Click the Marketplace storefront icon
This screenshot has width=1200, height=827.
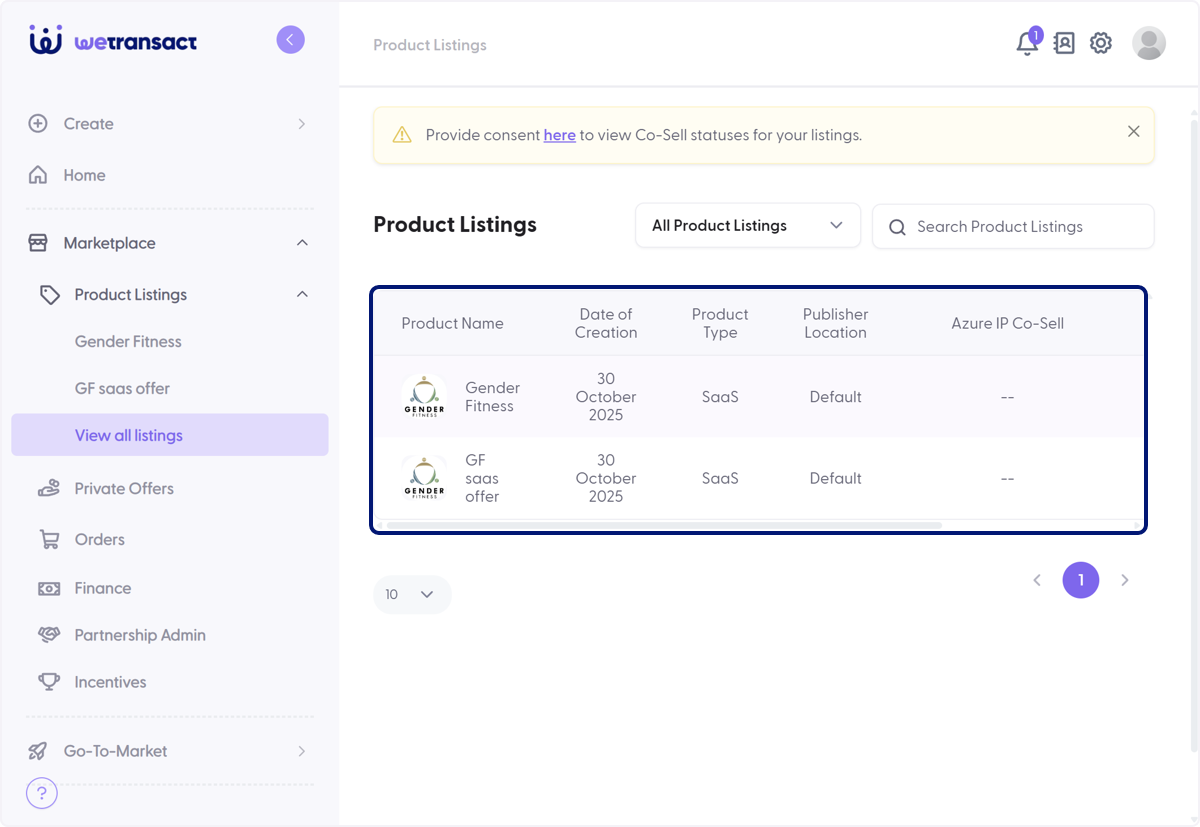point(38,243)
